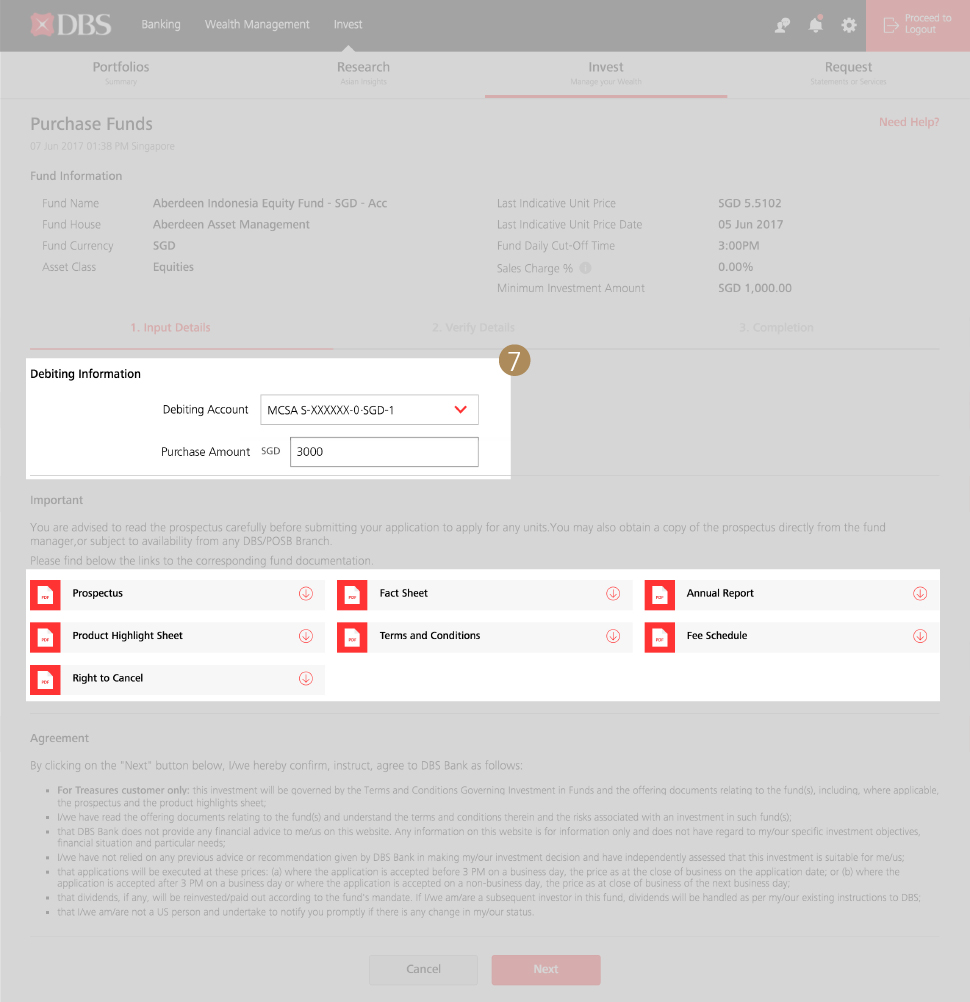Image resolution: width=970 pixels, height=1002 pixels.
Task: Click the Equities asset class value
Action: pos(173,267)
